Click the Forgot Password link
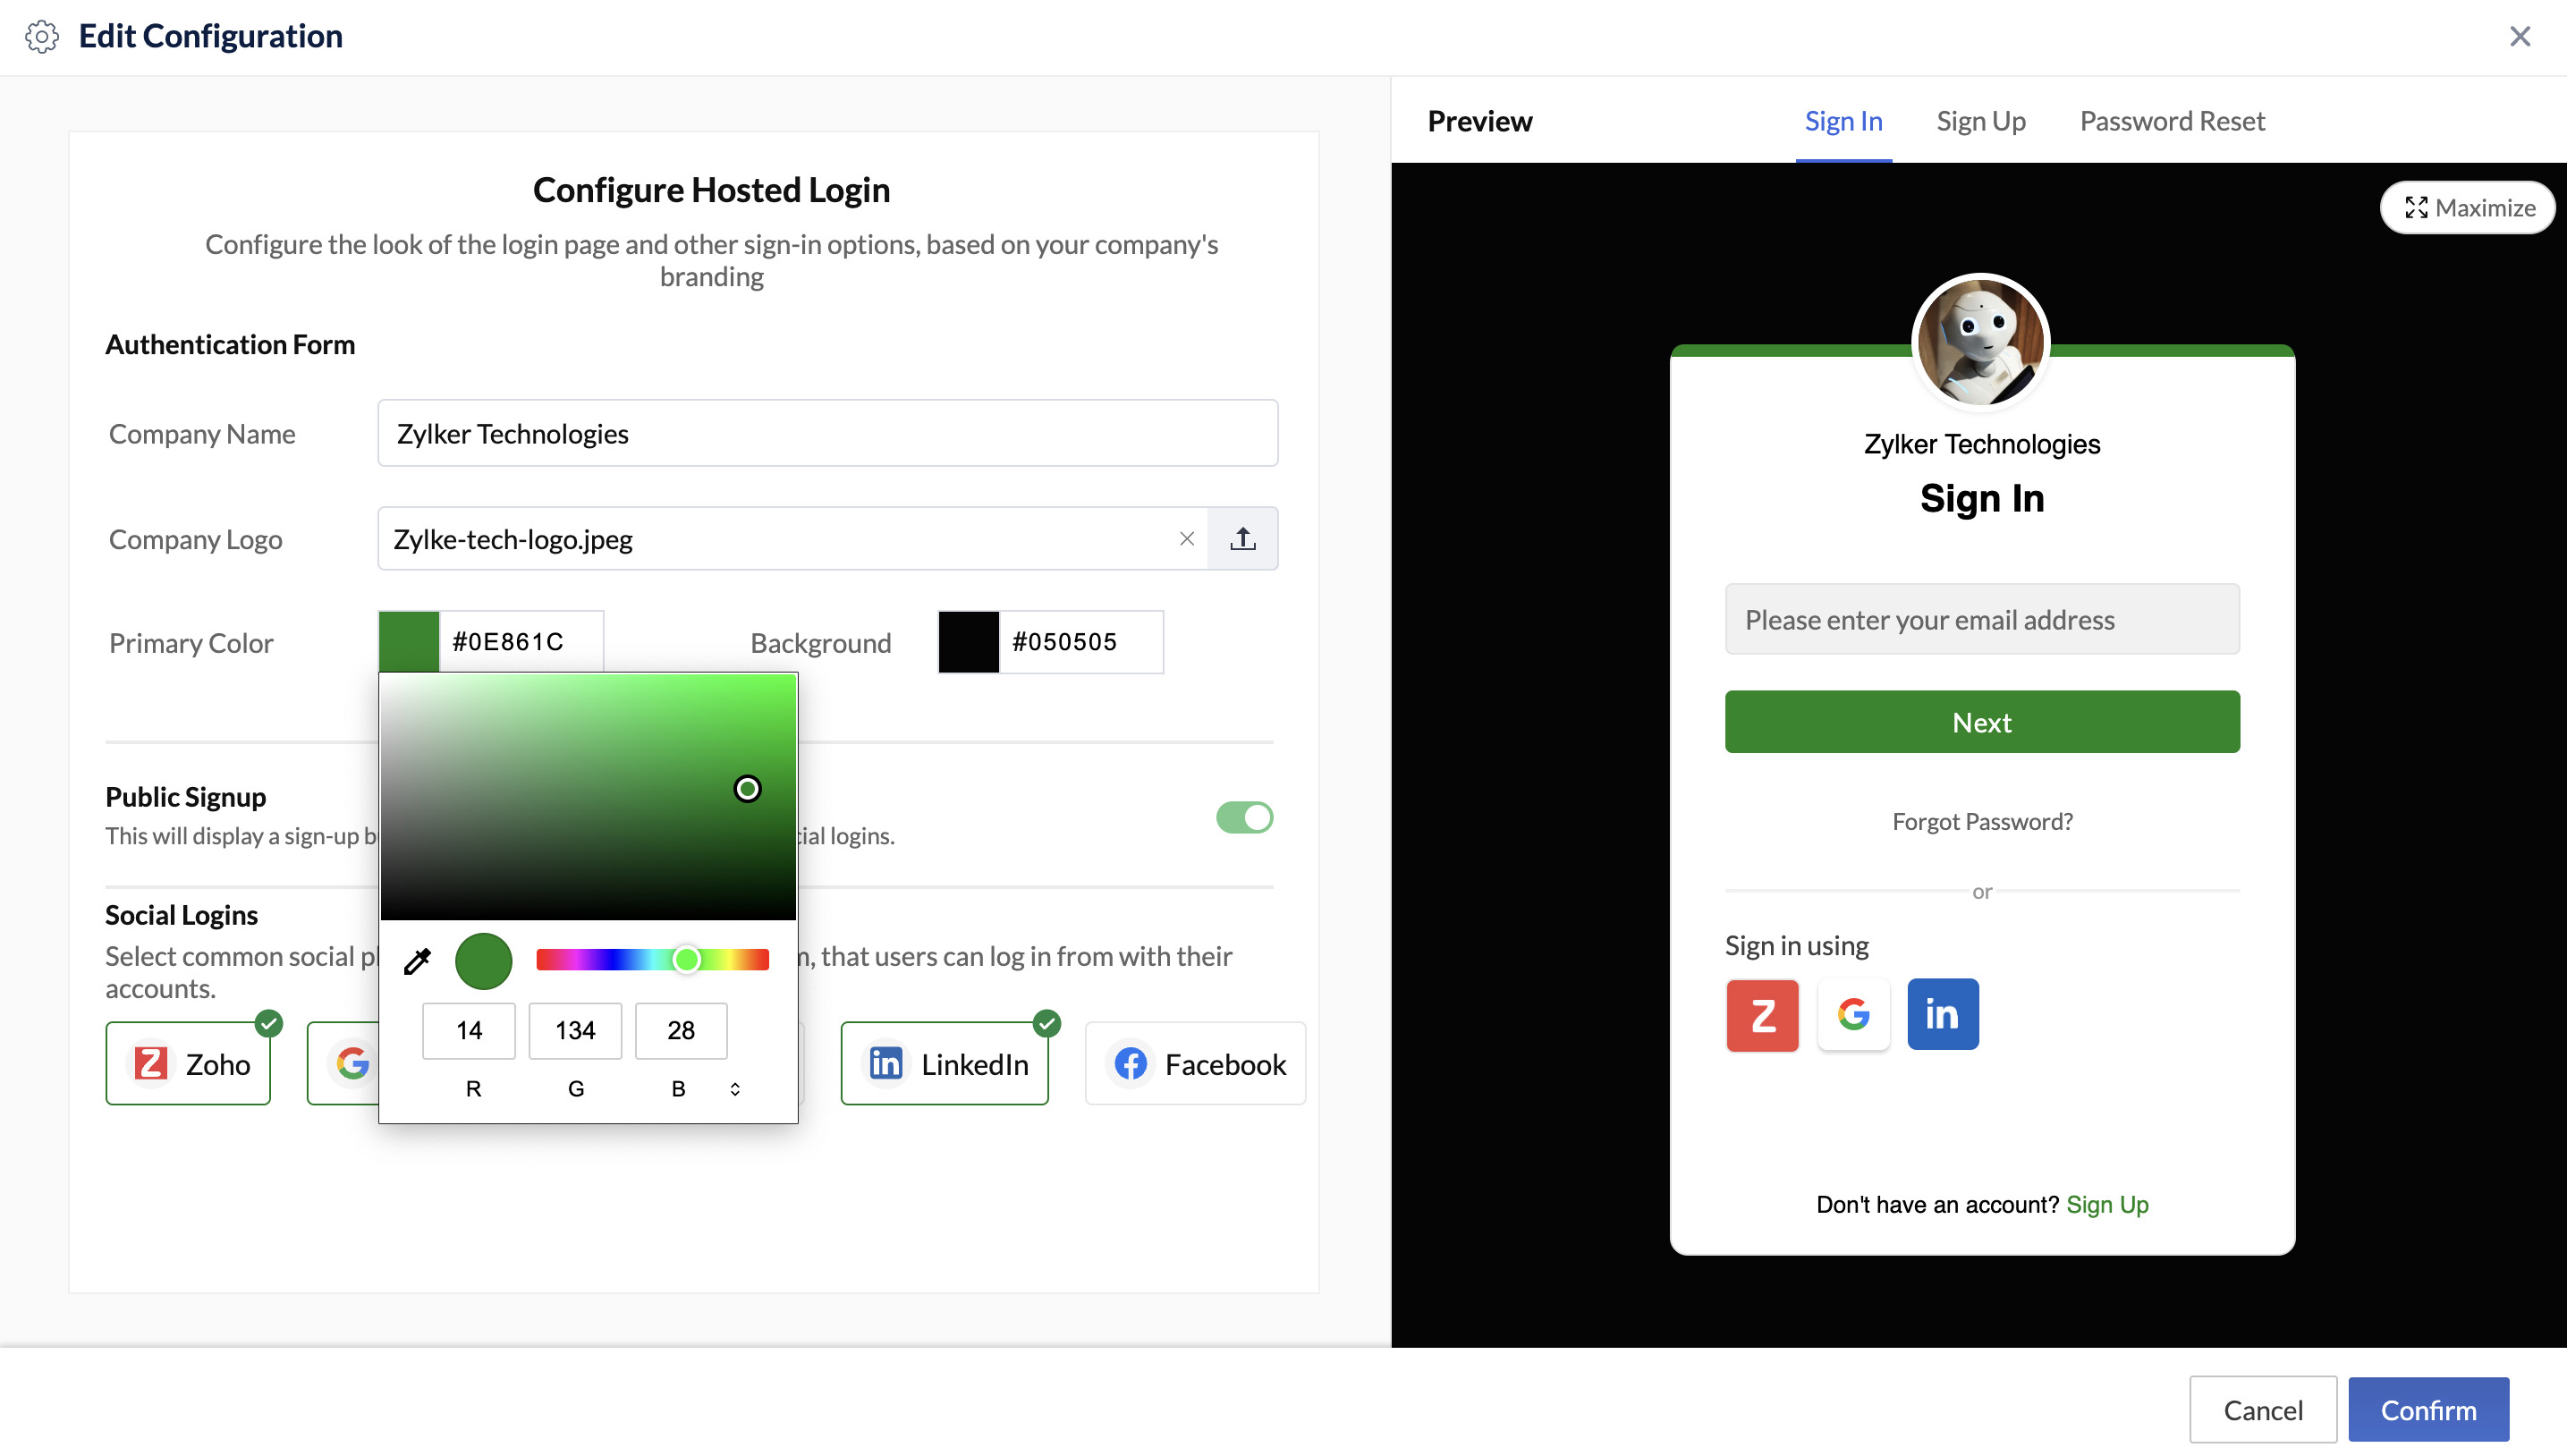This screenshot has width=2567, height=1456. click(x=1982, y=819)
